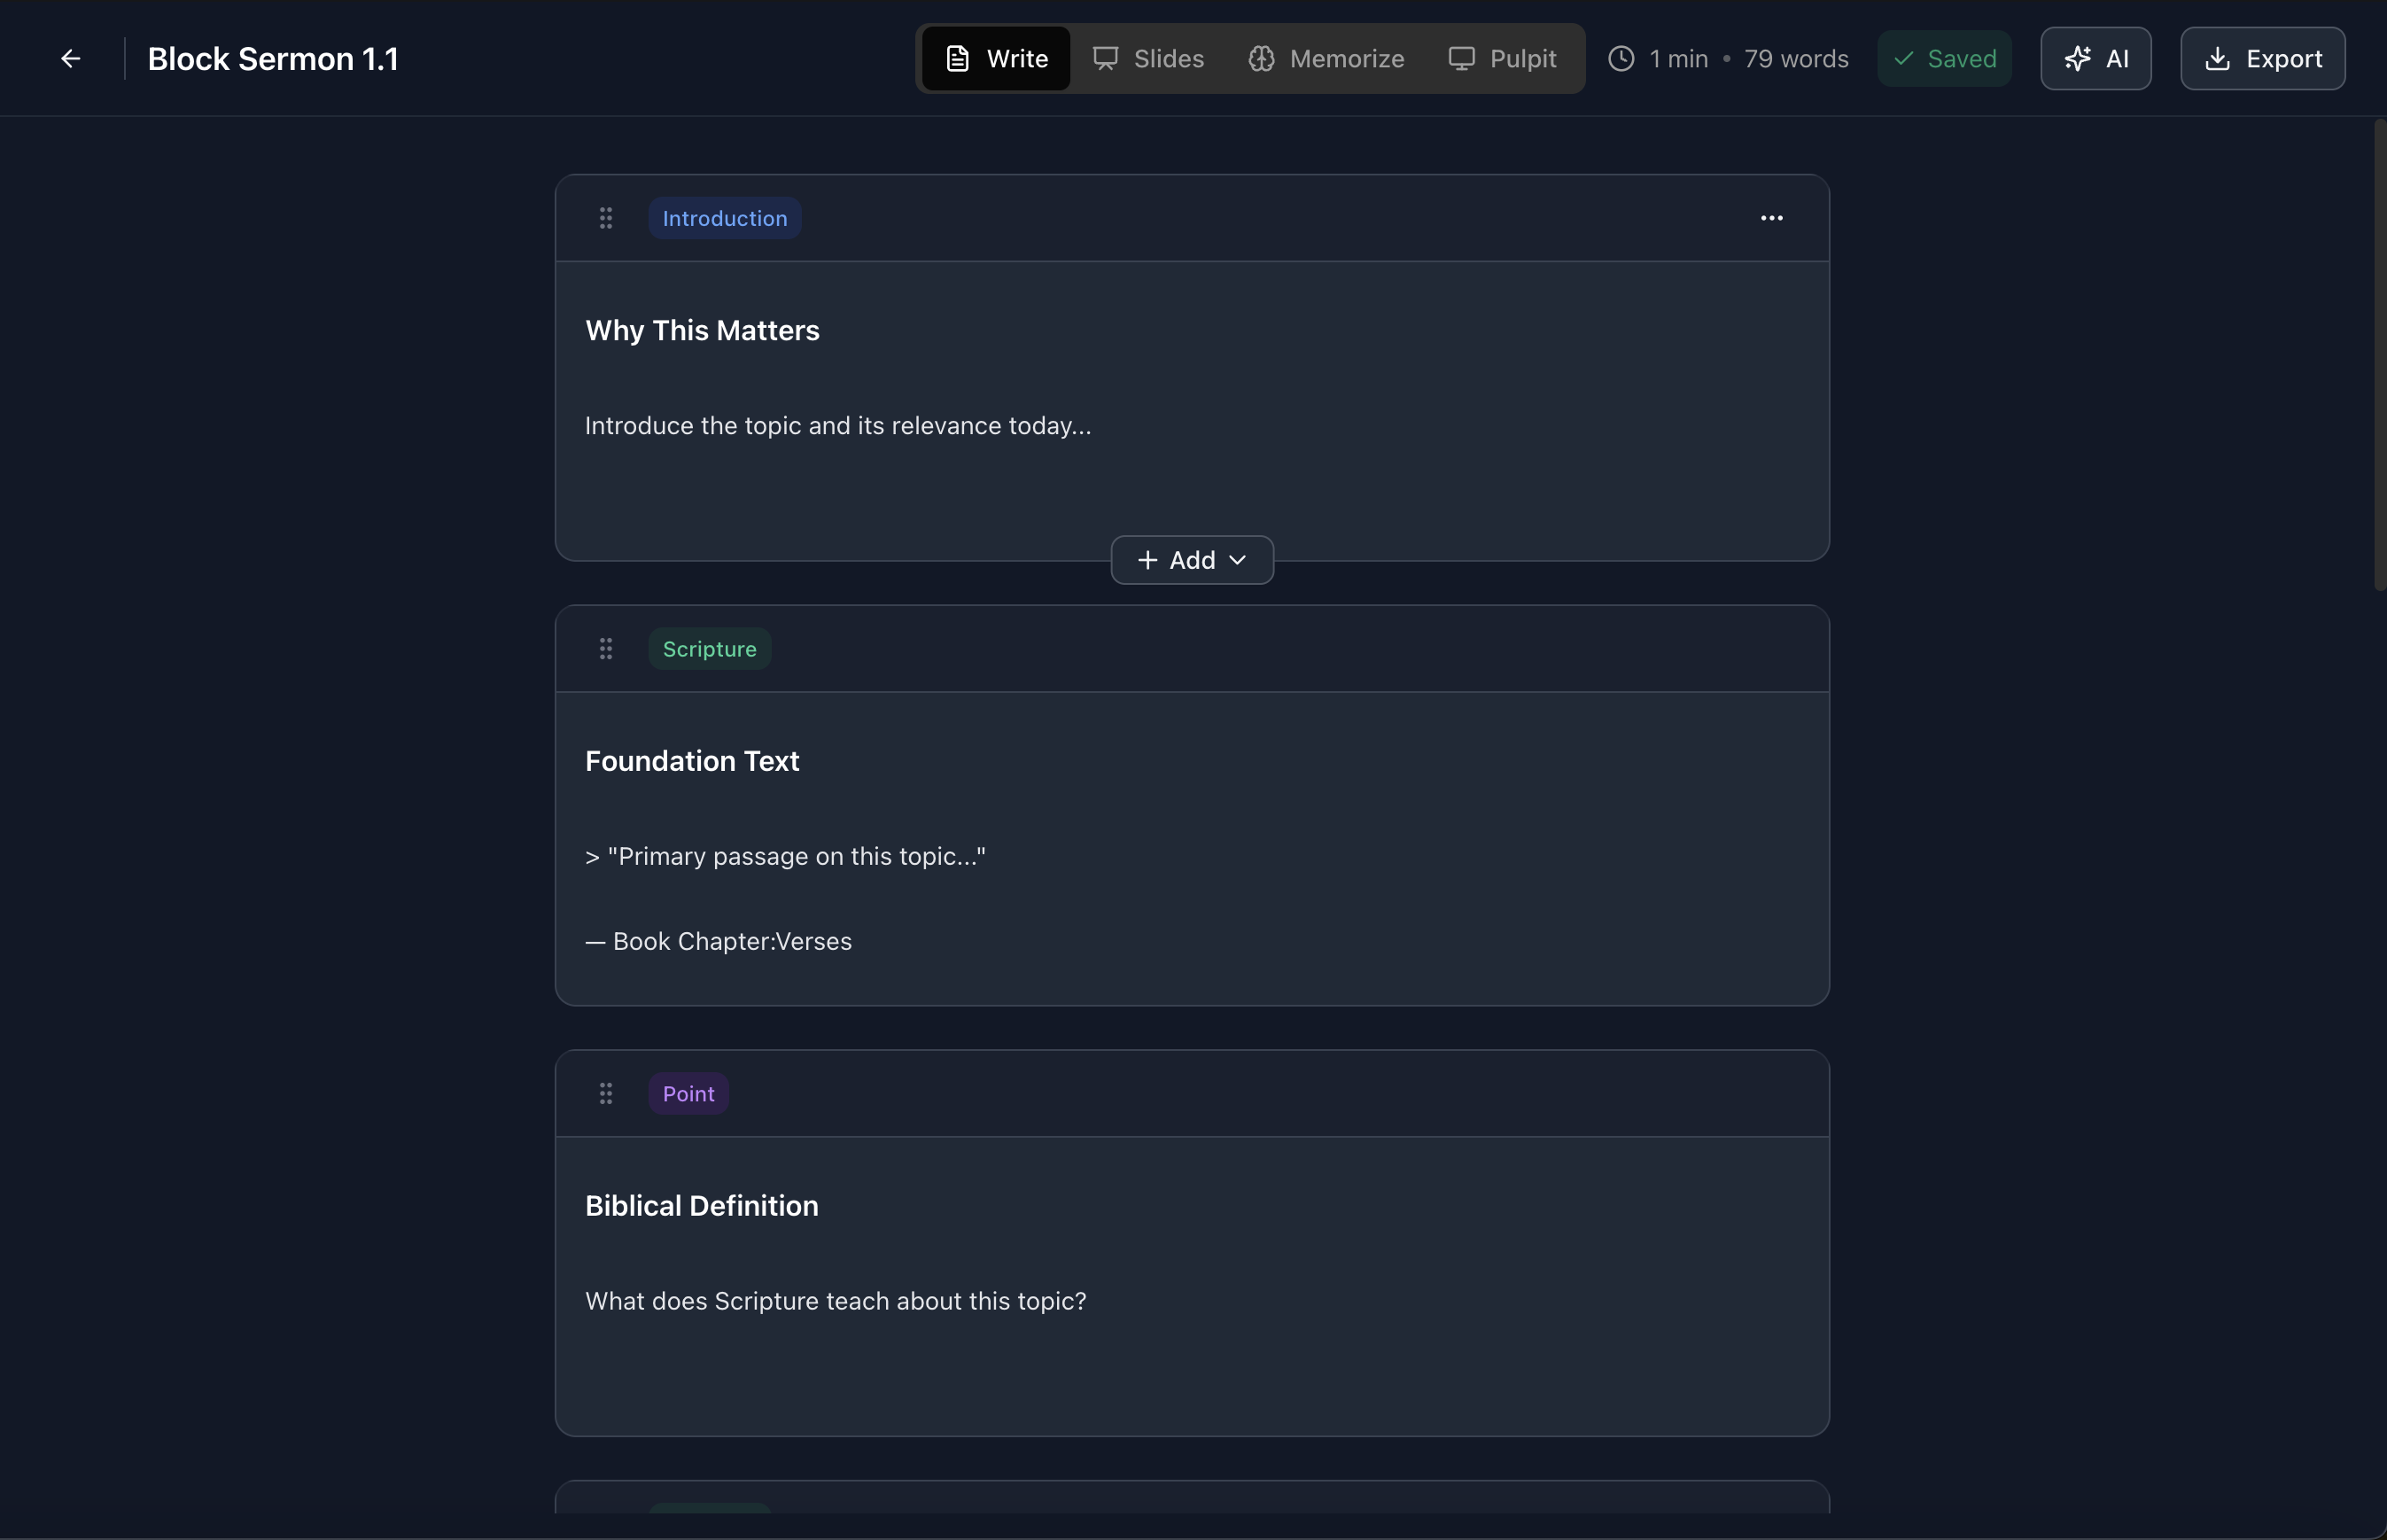Click the checkmark on the Saved indicator
This screenshot has width=2387, height=1540.
[x=1905, y=58]
